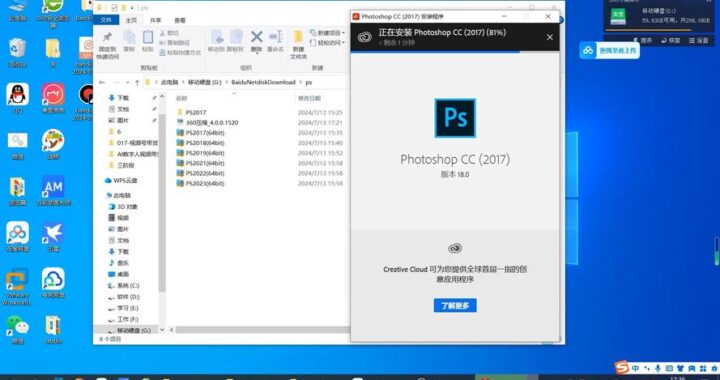
Task: Click breadcrumb chevron before ps folder
Action: click(301, 82)
